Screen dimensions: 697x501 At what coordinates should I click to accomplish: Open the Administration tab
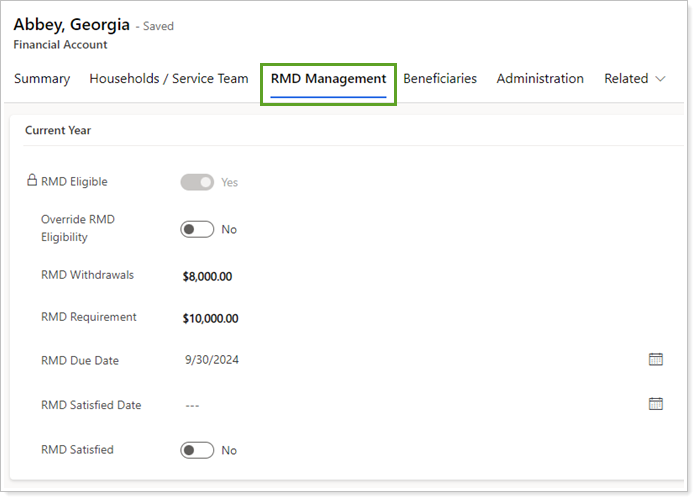tap(540, 79)
